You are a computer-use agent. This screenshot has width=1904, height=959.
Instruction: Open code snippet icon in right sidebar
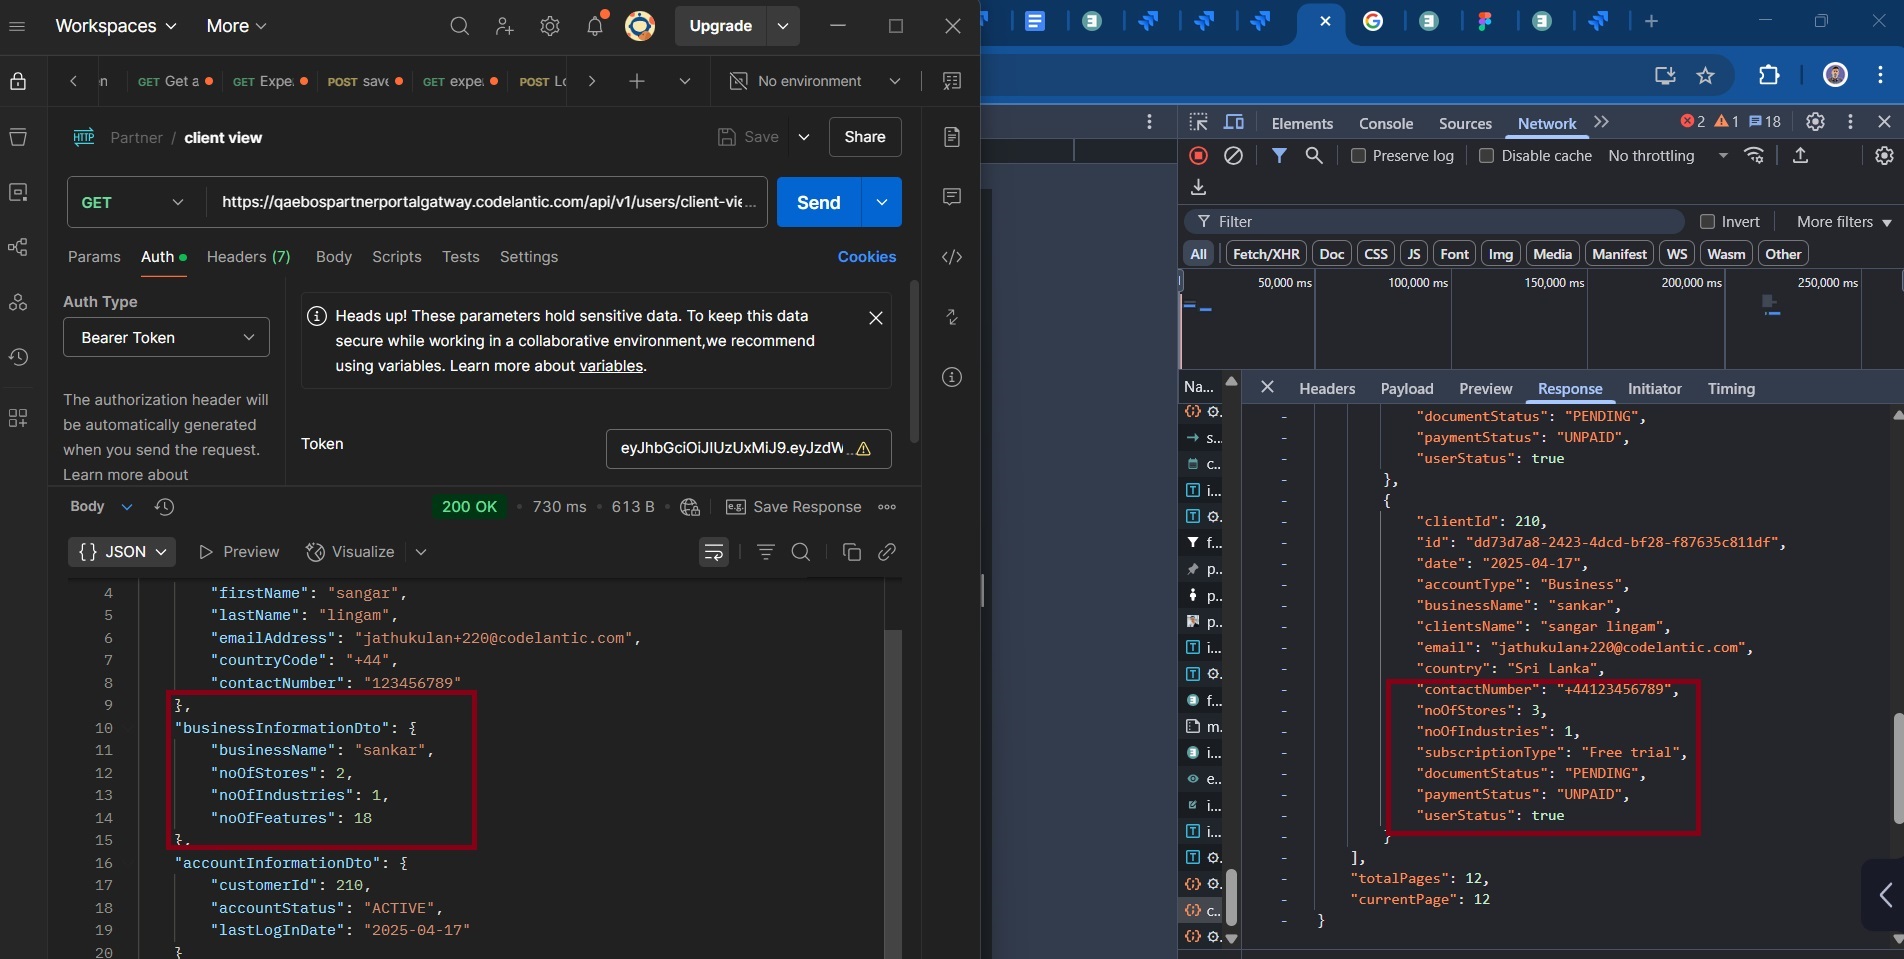(x=952, y=257)
